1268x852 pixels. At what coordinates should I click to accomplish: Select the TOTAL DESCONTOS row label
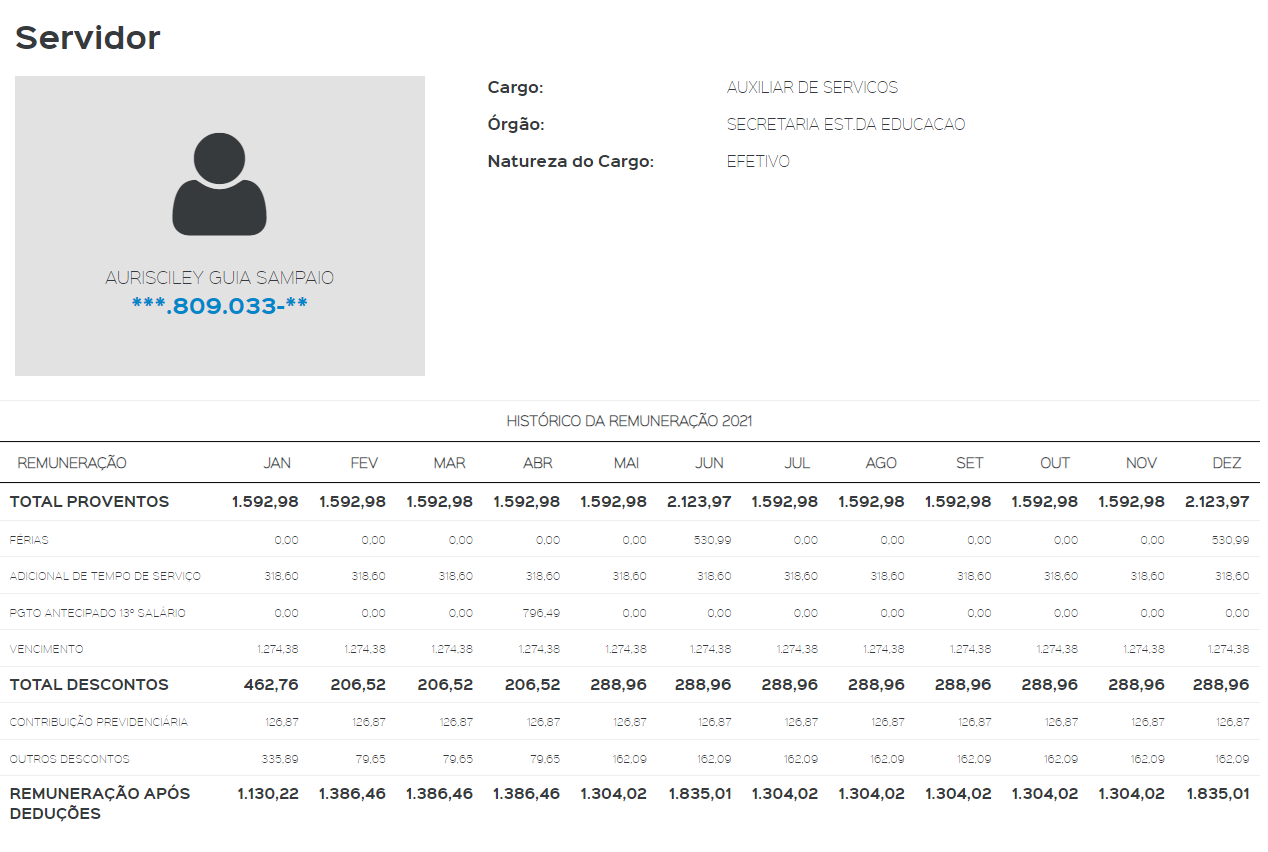coord(89,685)
